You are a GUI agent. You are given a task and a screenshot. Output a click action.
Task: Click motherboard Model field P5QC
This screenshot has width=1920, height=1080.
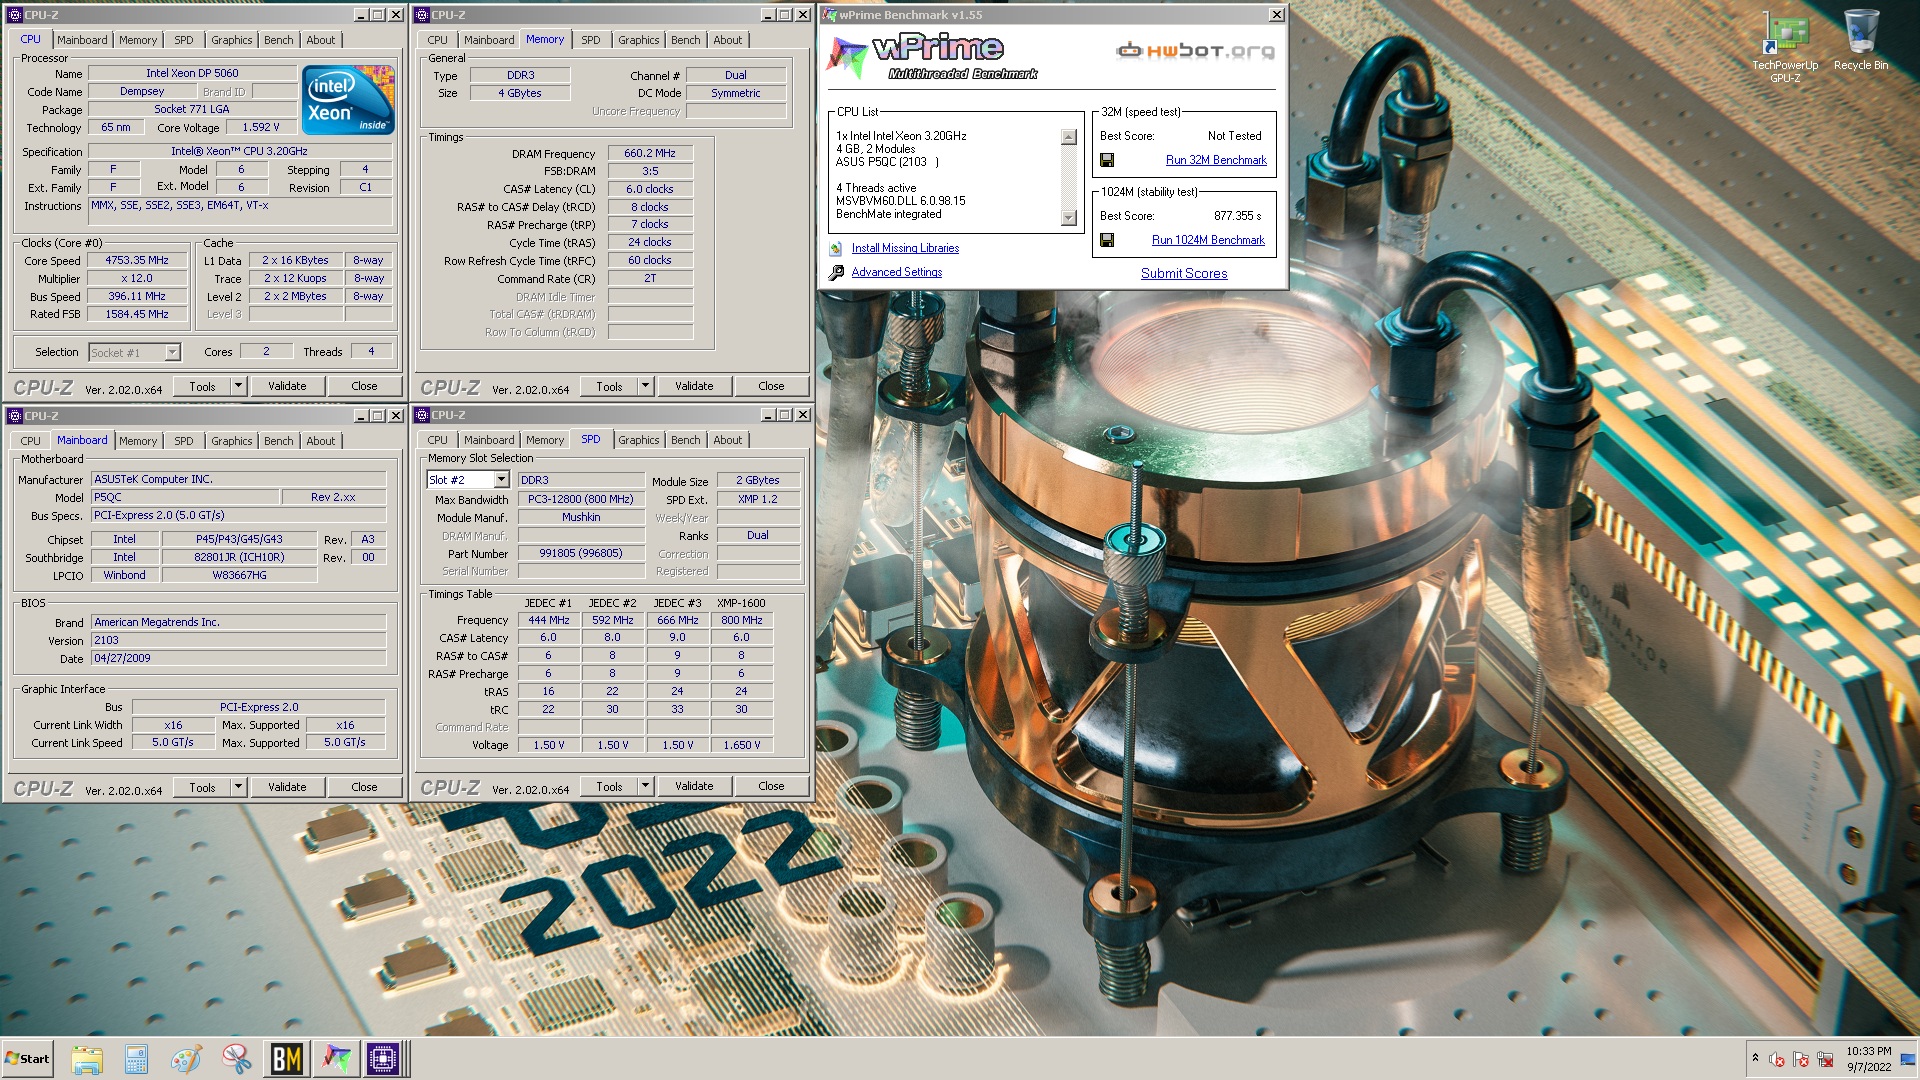point(185,497)
